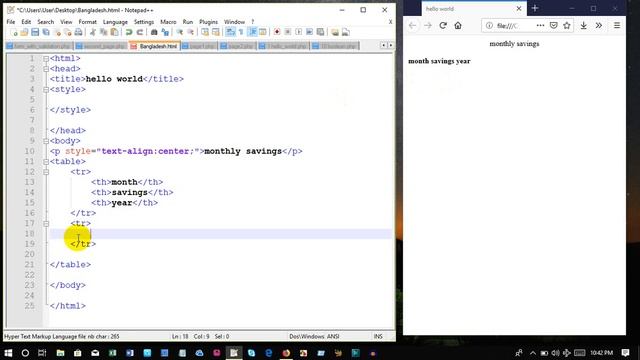Click line number 20 in the margin
This screenshot has width=640, height=360.
tap(30, 254)
